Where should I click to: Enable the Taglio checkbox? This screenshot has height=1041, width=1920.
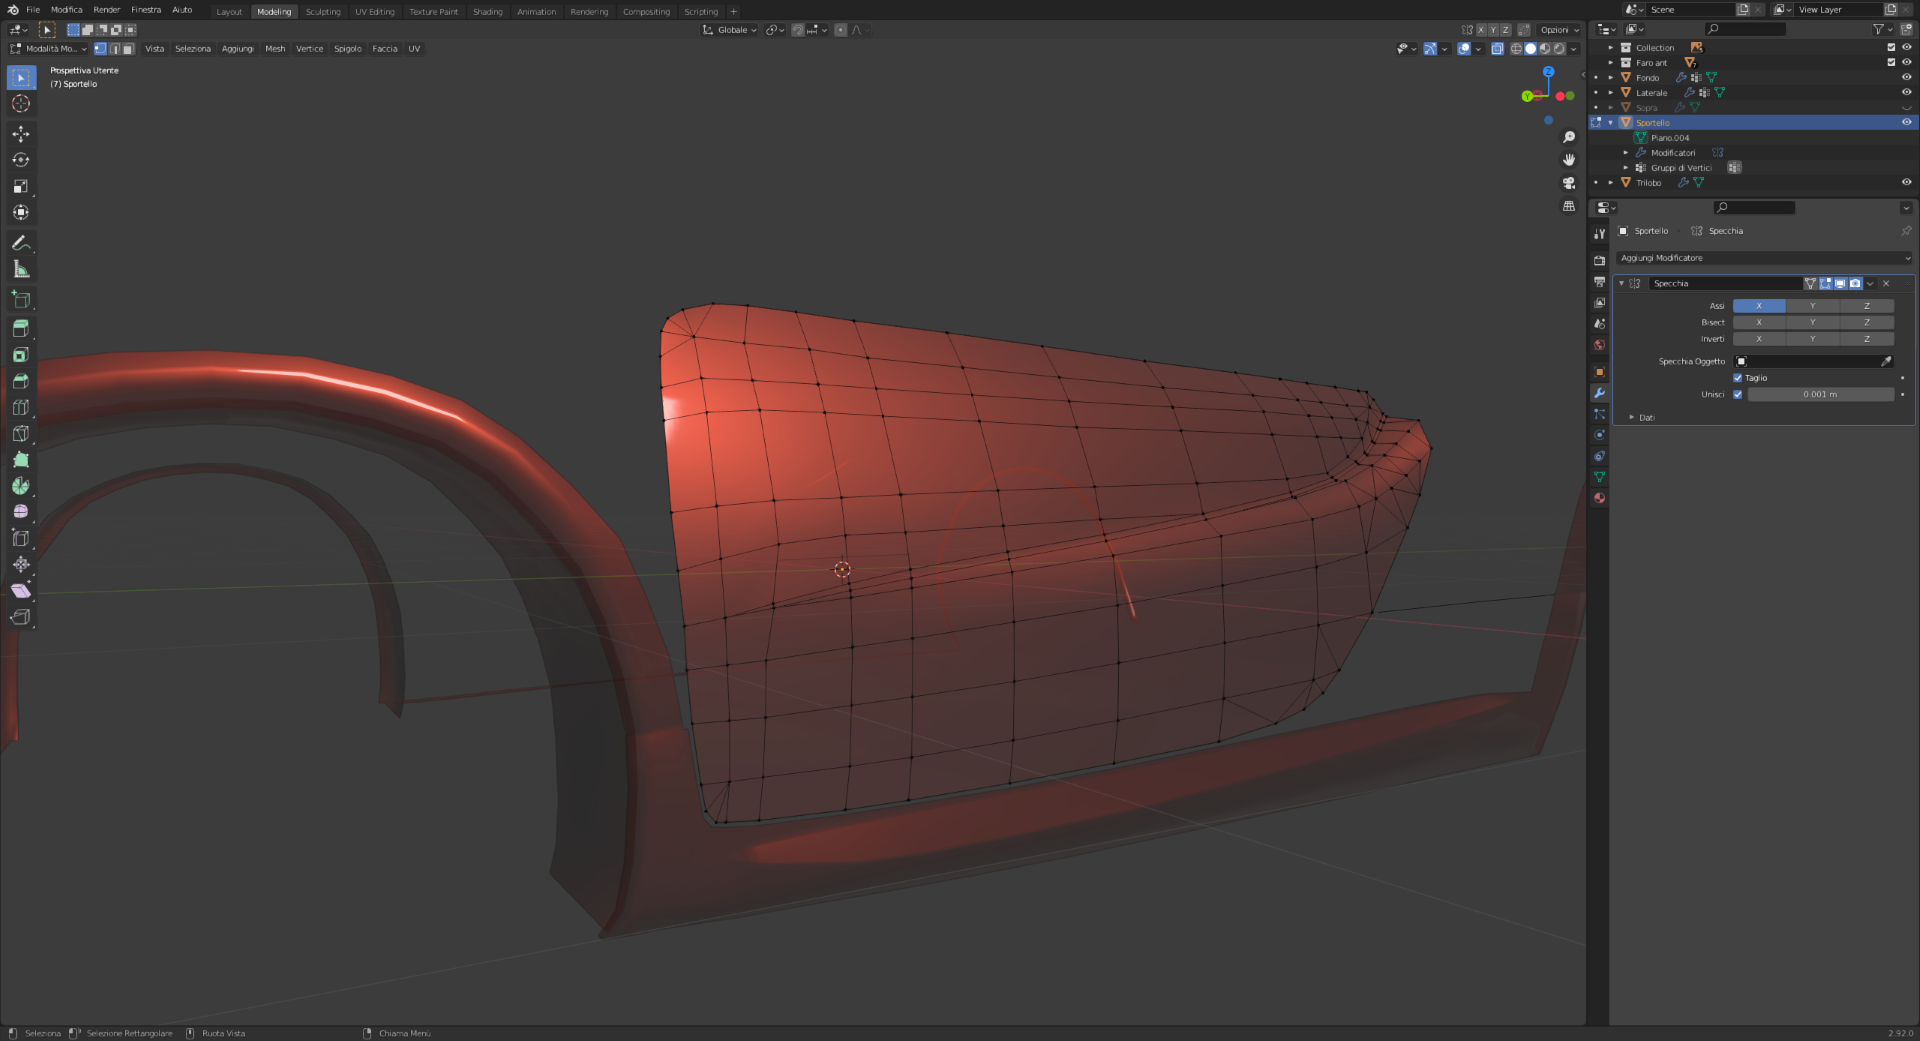(x=1737, y=378)
